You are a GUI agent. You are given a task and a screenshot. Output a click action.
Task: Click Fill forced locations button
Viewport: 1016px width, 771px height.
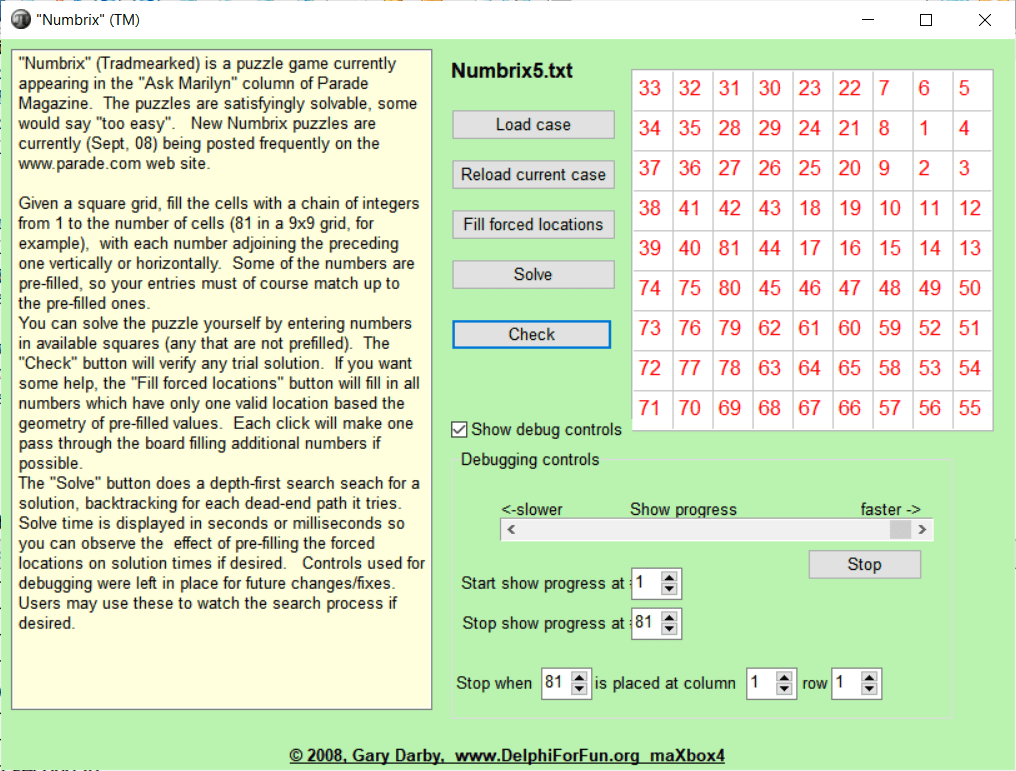click(533, 224)
